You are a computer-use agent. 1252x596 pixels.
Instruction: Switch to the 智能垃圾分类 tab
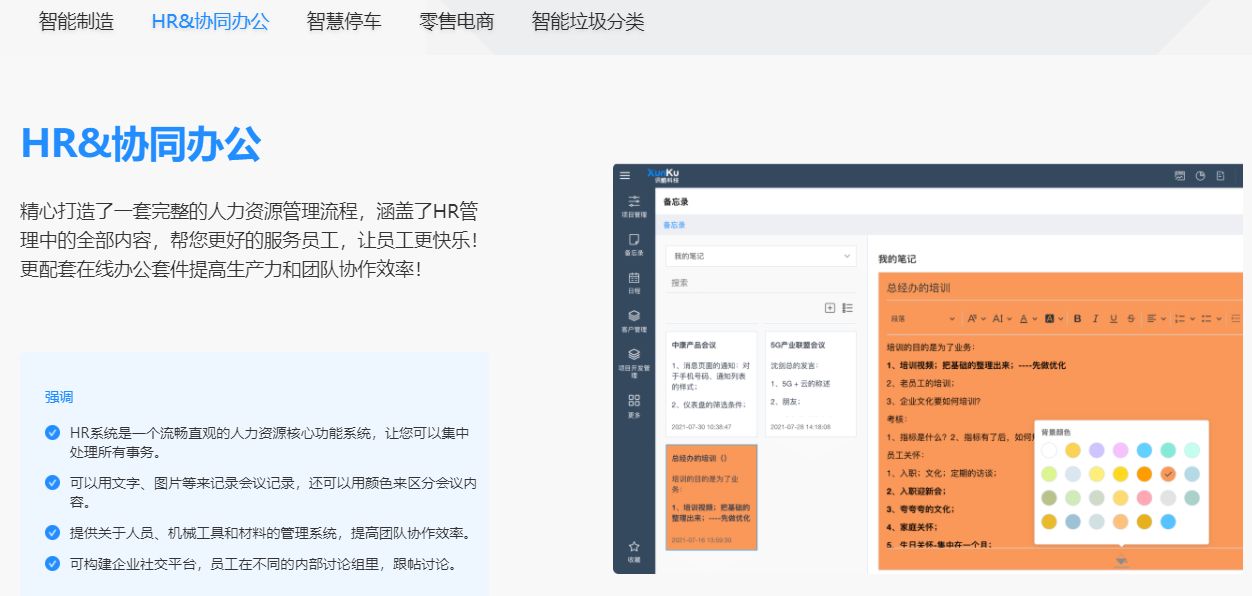pos(588,21)
